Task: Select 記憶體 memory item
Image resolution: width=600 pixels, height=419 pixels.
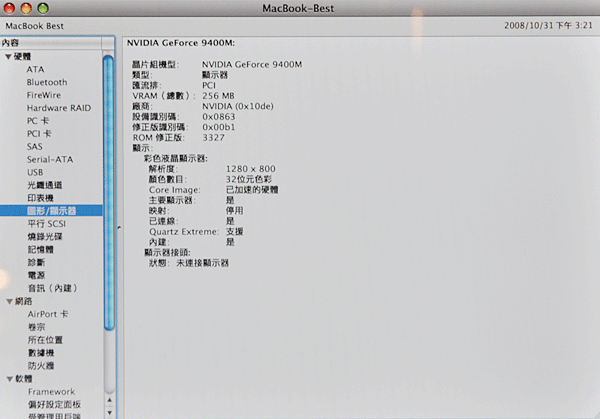Action: point(41,249)
